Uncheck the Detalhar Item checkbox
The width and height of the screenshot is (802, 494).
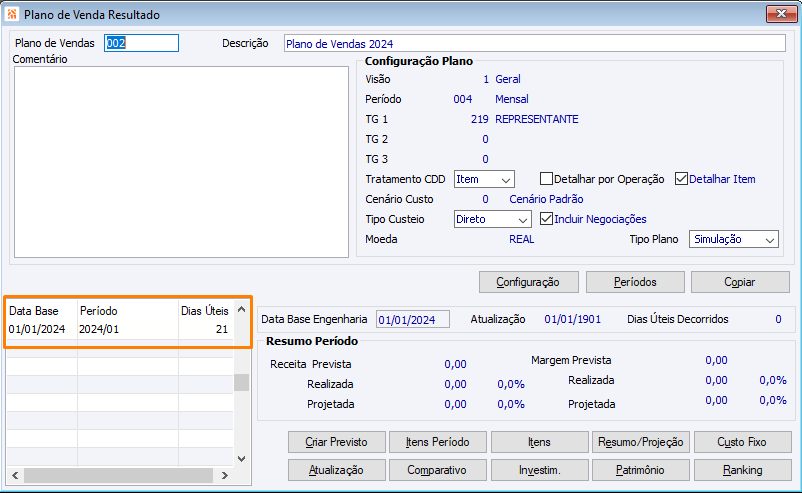[683, 179]
